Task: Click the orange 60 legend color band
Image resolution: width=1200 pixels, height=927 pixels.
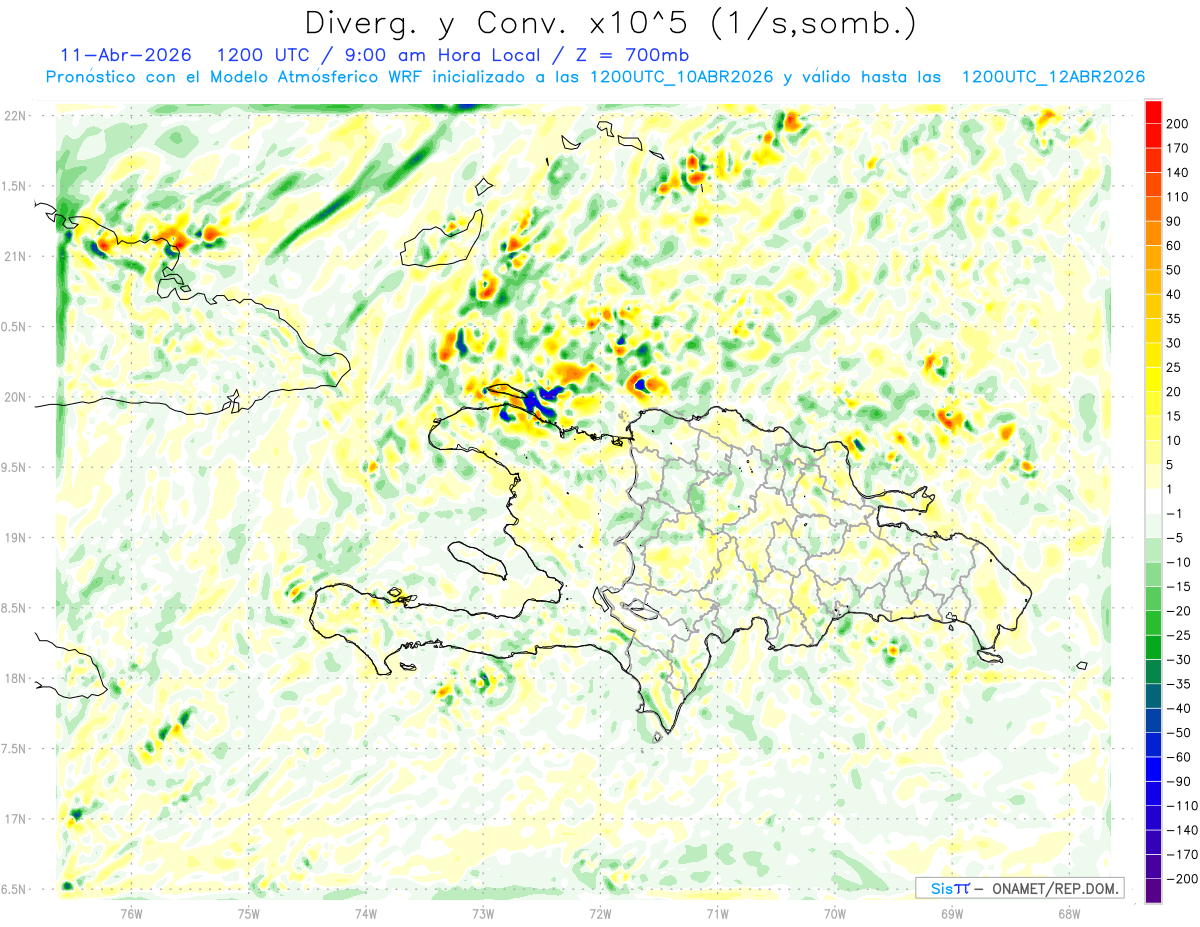Action: [x=1153, y=234]
